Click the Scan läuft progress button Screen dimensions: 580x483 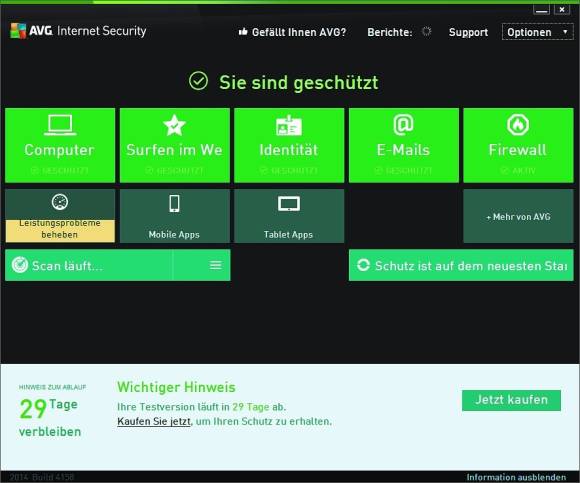click(88, 265)
